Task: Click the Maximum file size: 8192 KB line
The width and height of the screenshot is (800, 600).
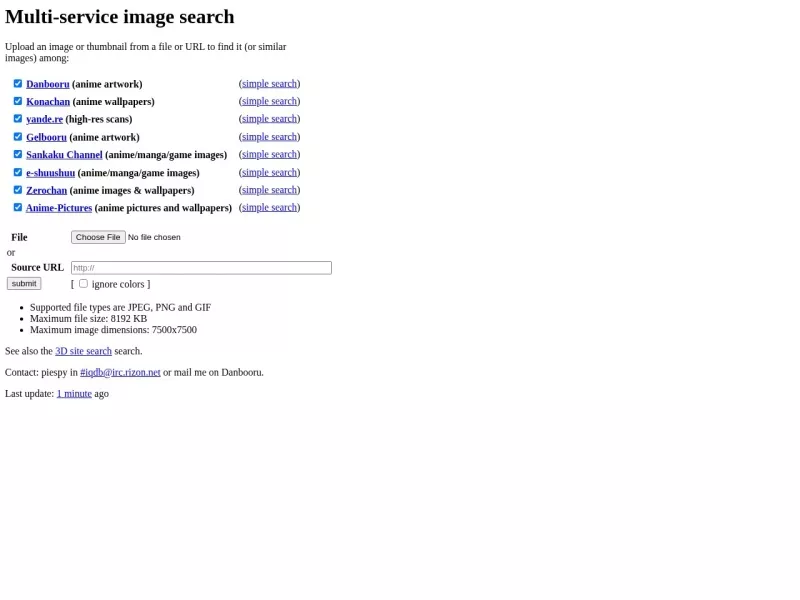Action: [x=88, y=319]
